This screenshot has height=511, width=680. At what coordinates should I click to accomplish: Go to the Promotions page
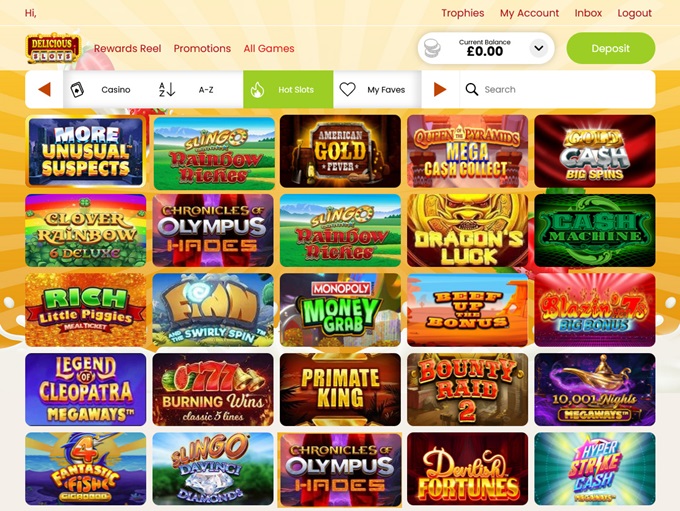click(202, 49)
